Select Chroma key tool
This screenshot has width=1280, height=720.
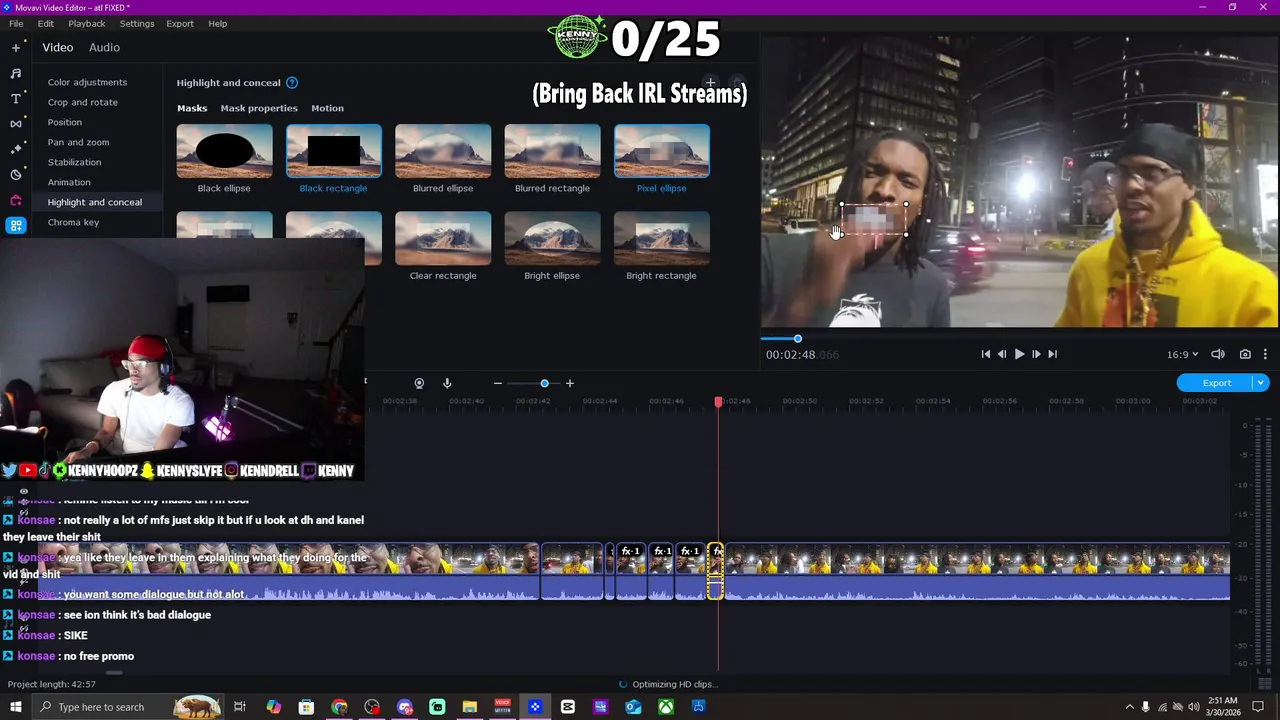[73, 222]
